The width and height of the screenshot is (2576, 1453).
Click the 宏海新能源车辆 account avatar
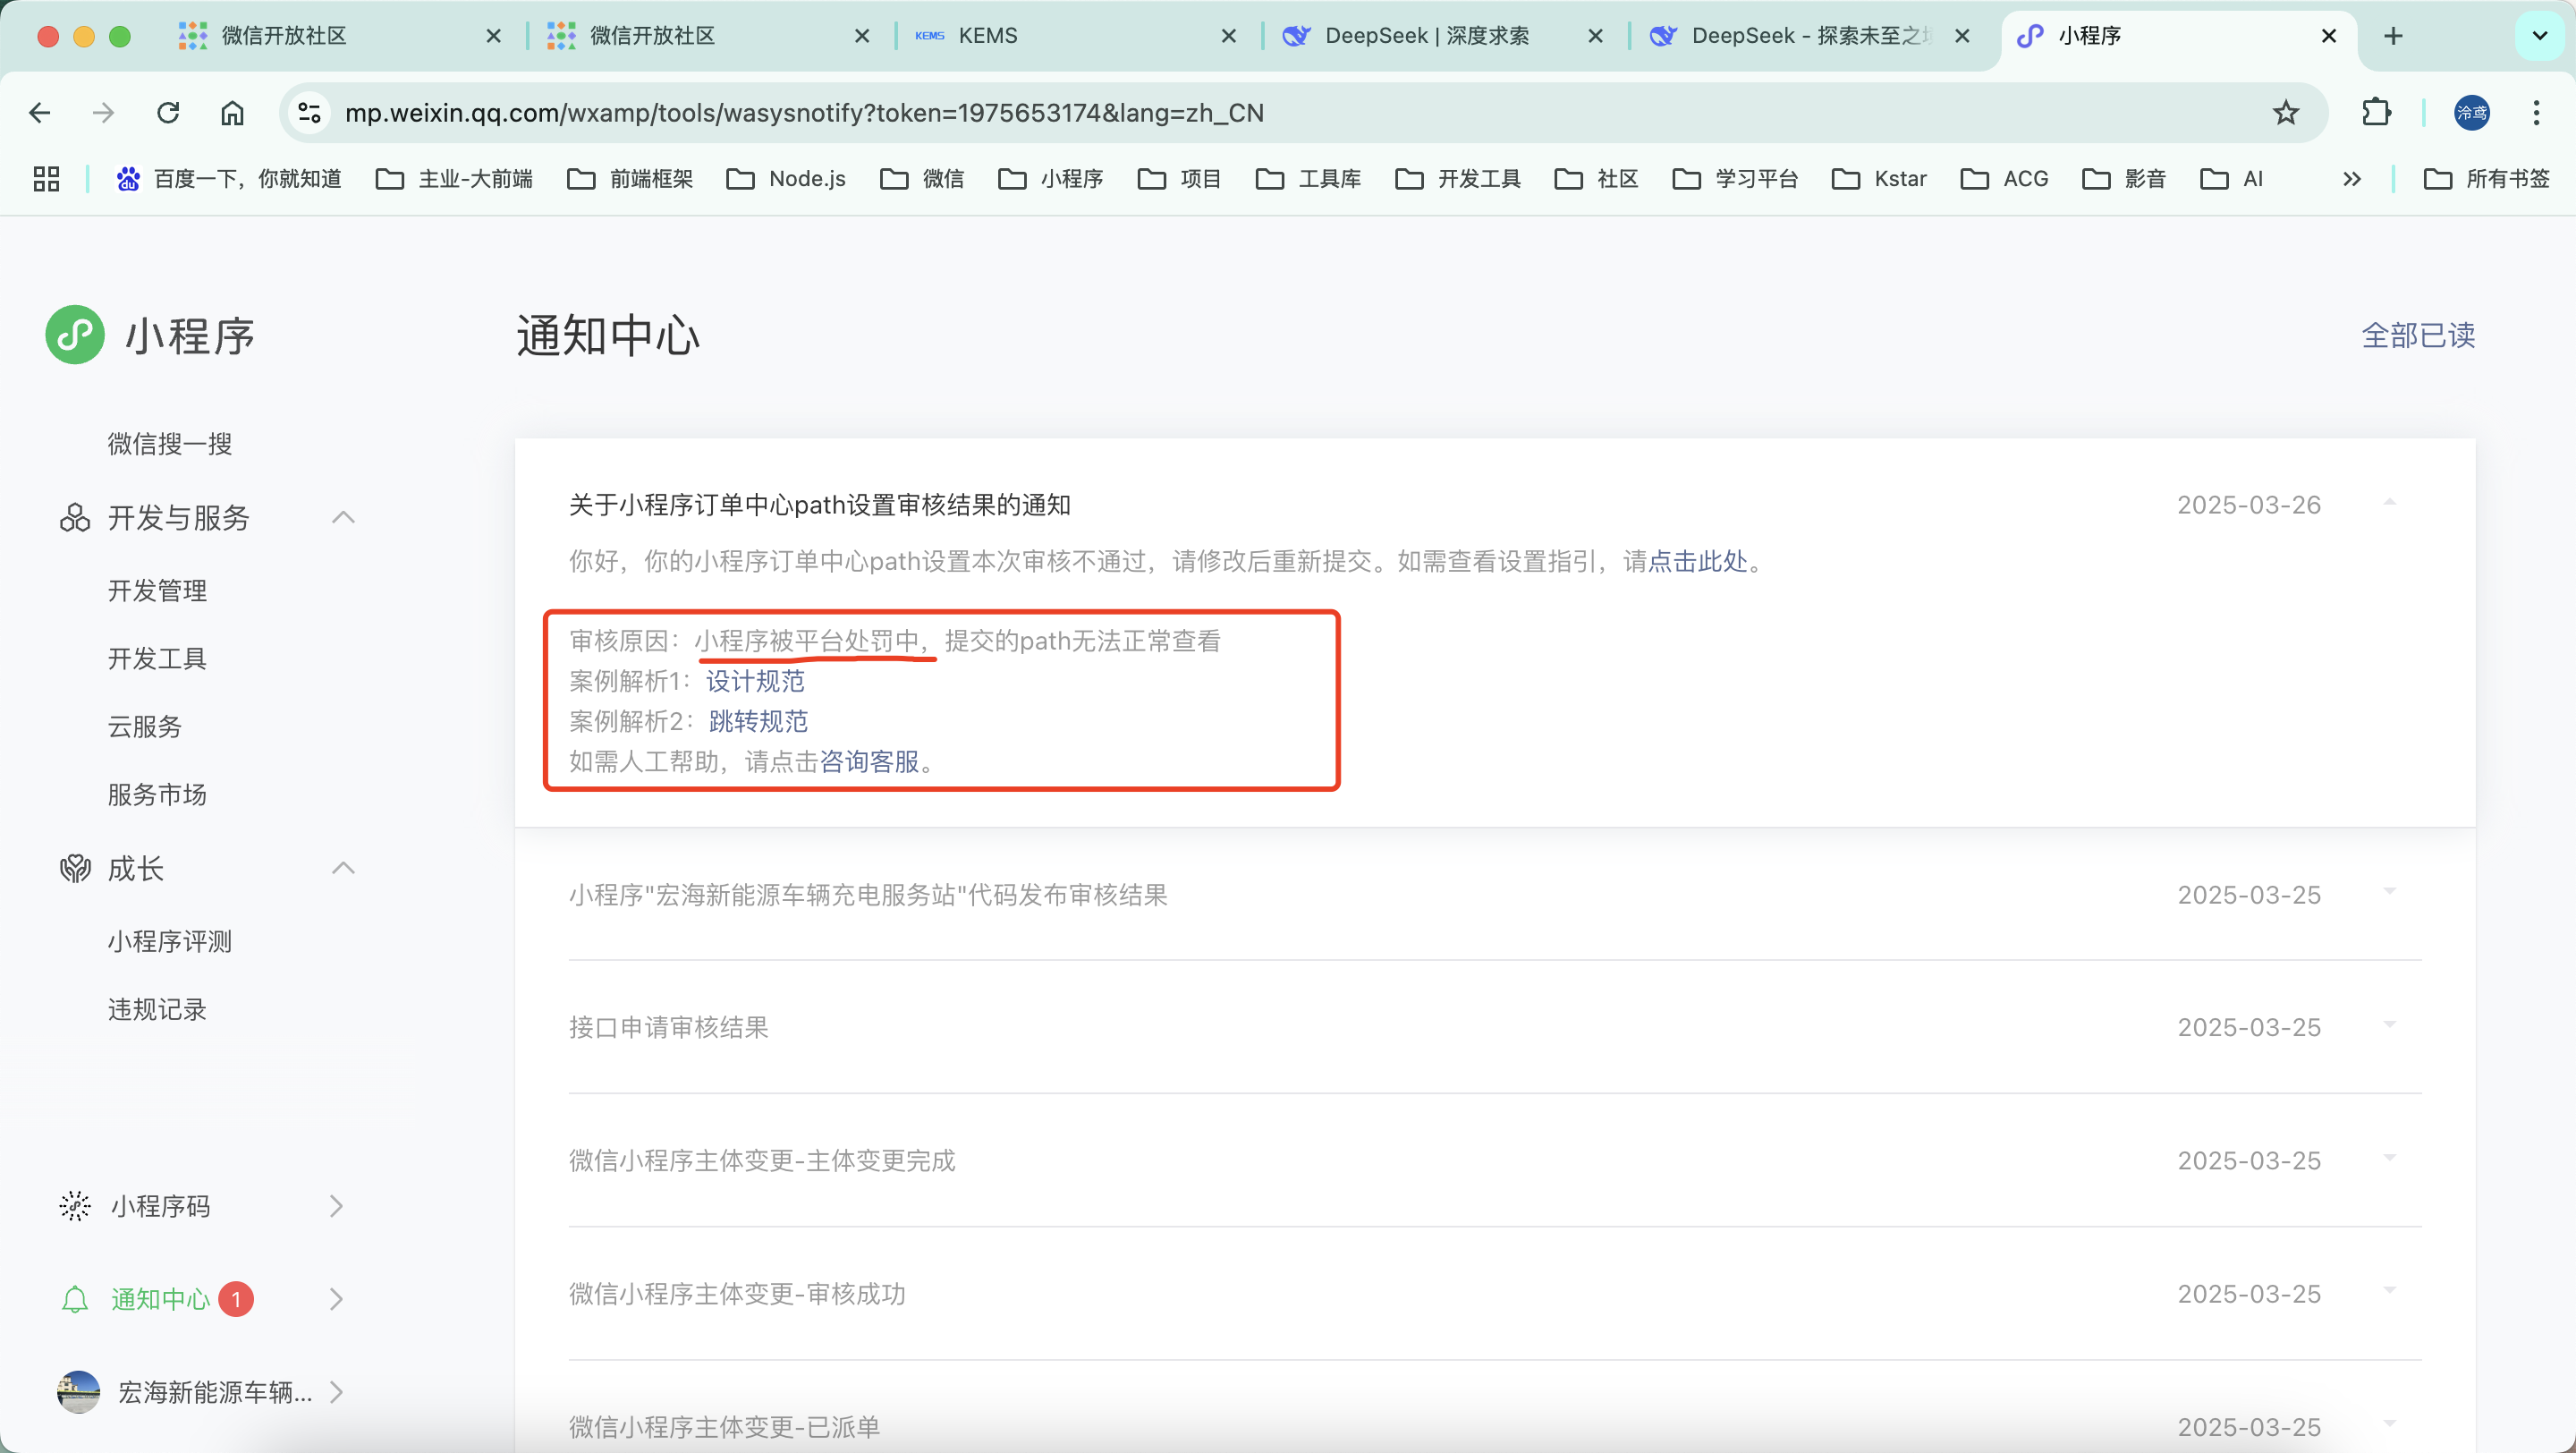click(x=78, y=1392)
